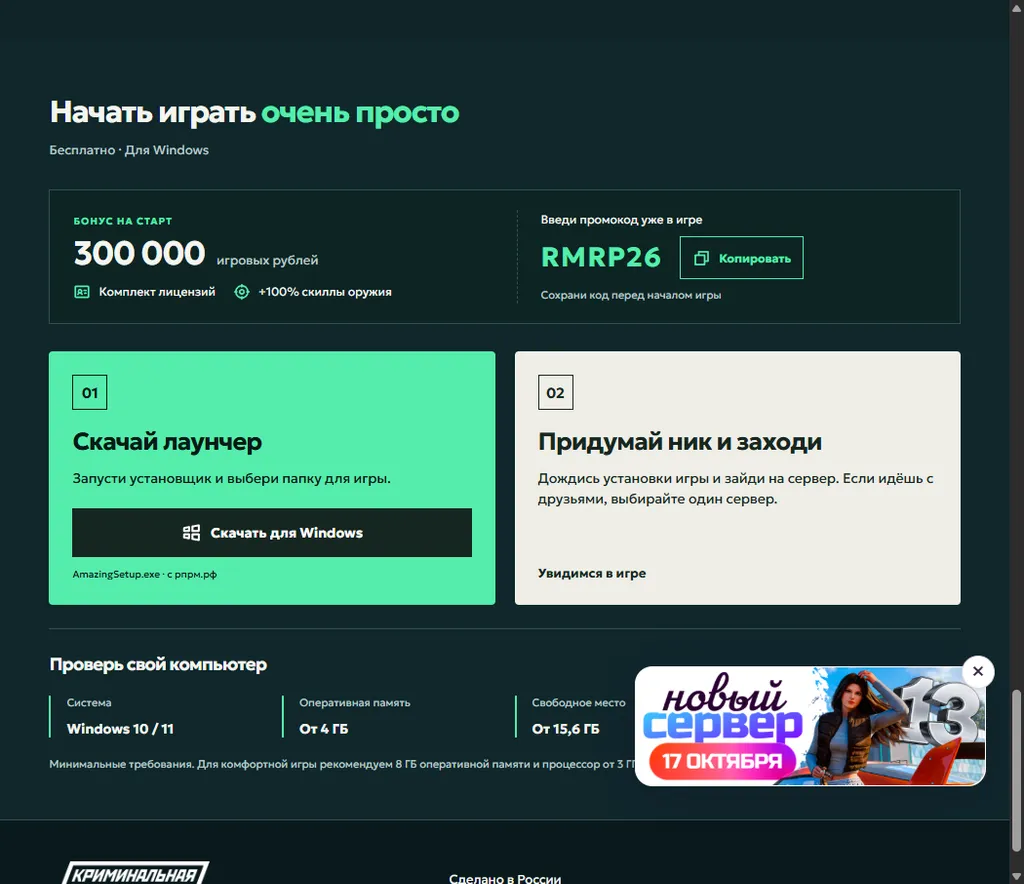Click the Скачай лаунчер heading
The height and width of the screenshot is (884, 1024).
167,442
